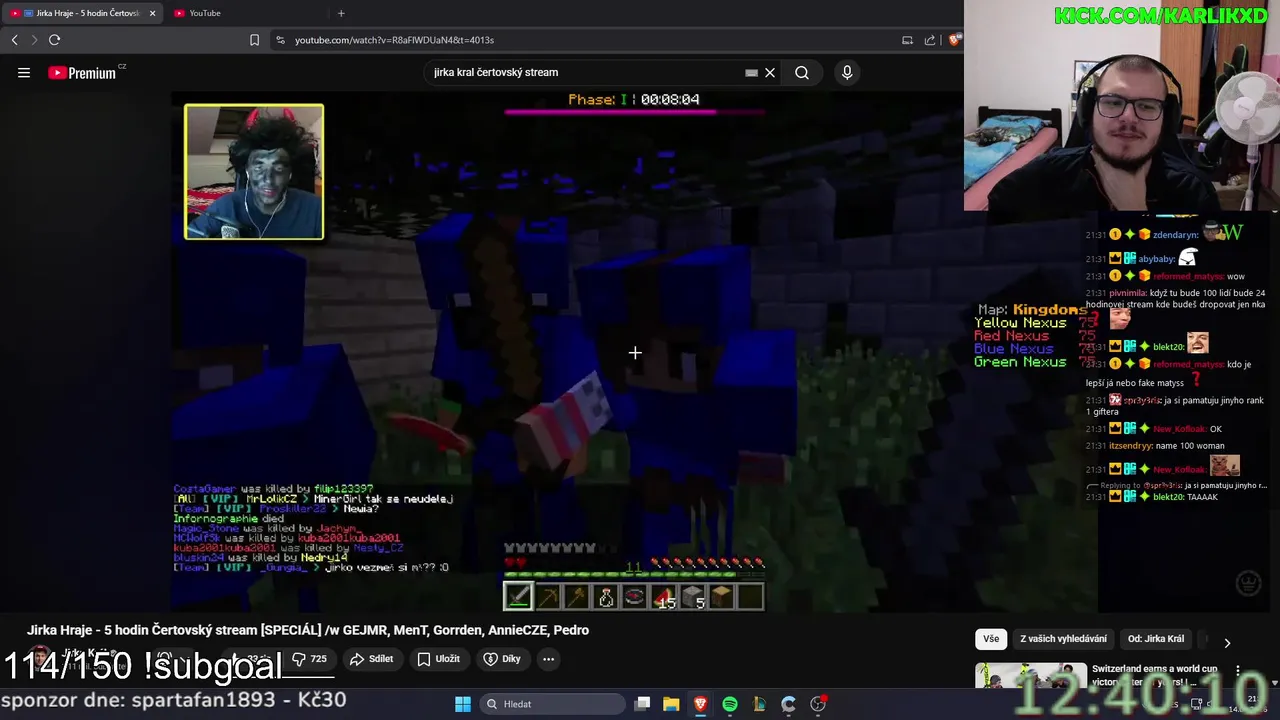The height and width of the screenshot is (720, 1280).
Task: Open the crescent C app icon on the taskbar
Action: point(788,704)
